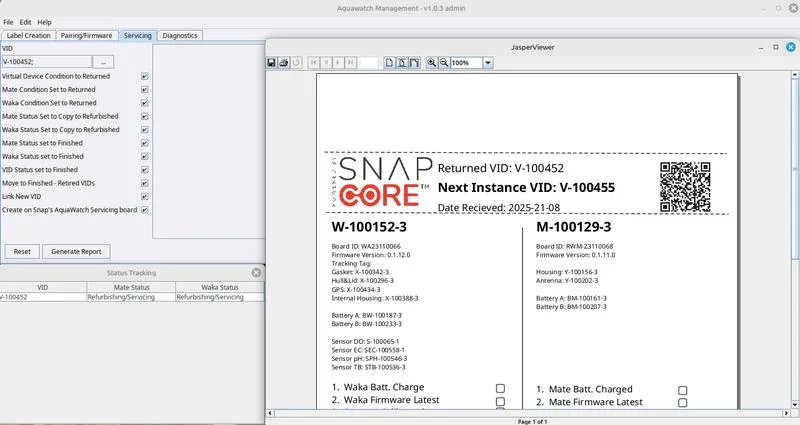This screenshot has width=800, height=425.
Task: Click the 100% zoom combo box field
Action: tap(466, 63)
